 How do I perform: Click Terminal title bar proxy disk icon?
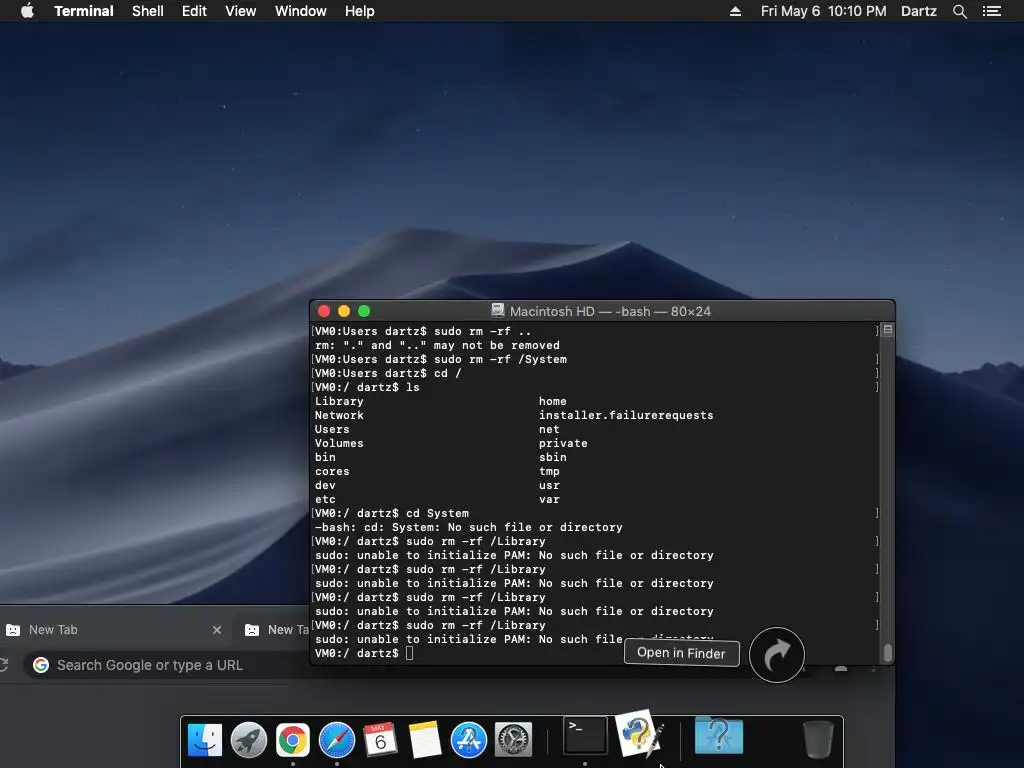498,311
